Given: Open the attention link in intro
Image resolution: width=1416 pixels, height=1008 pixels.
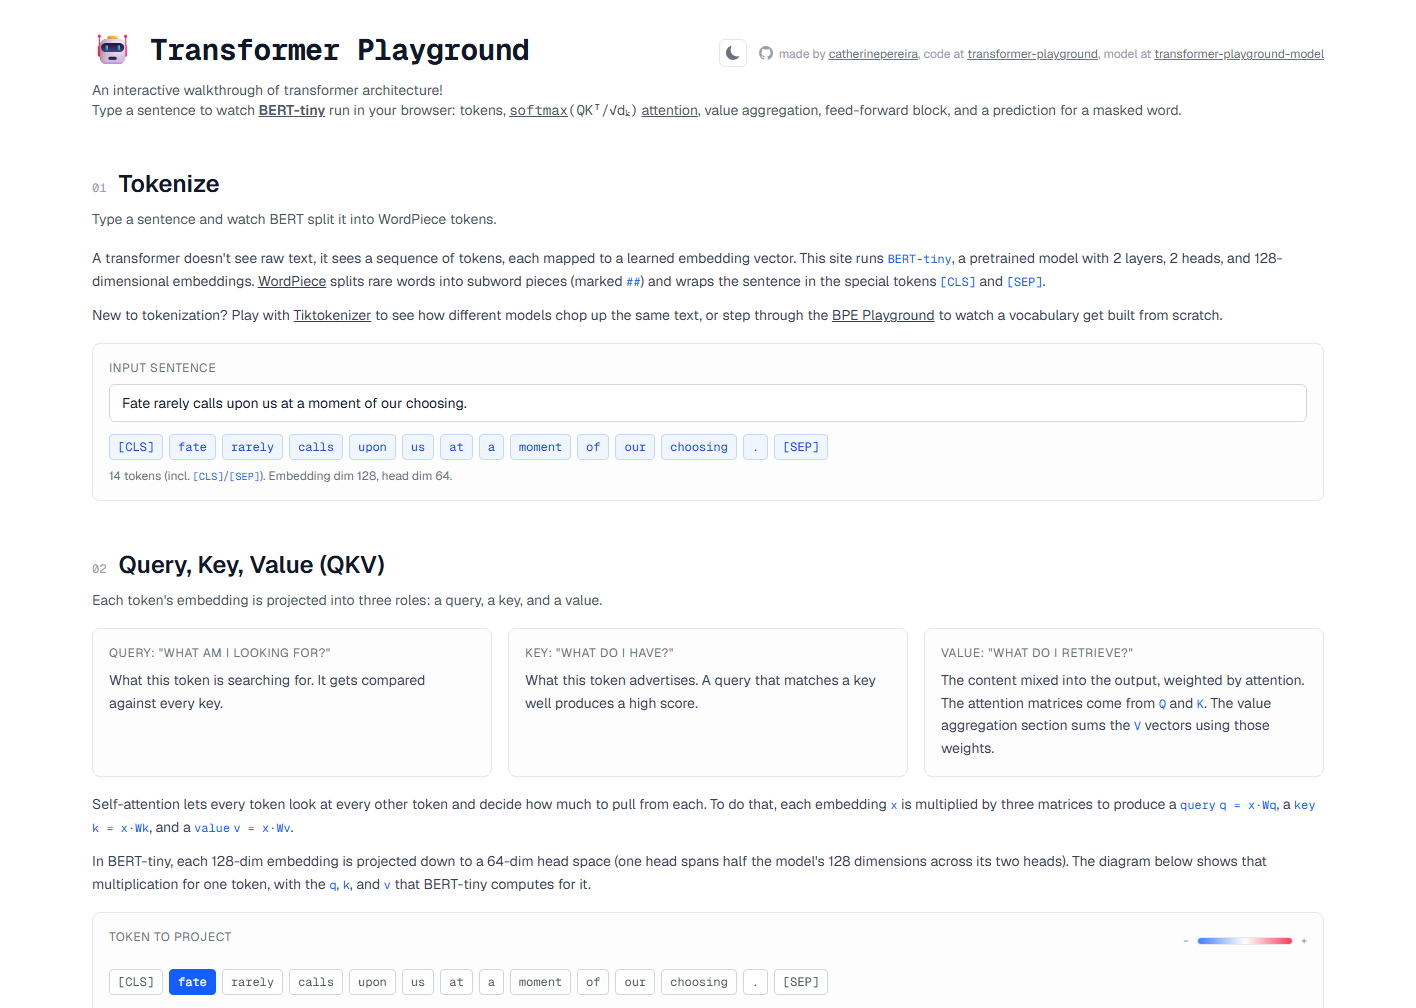Looking at the screenshot, I should coord(669,110).
